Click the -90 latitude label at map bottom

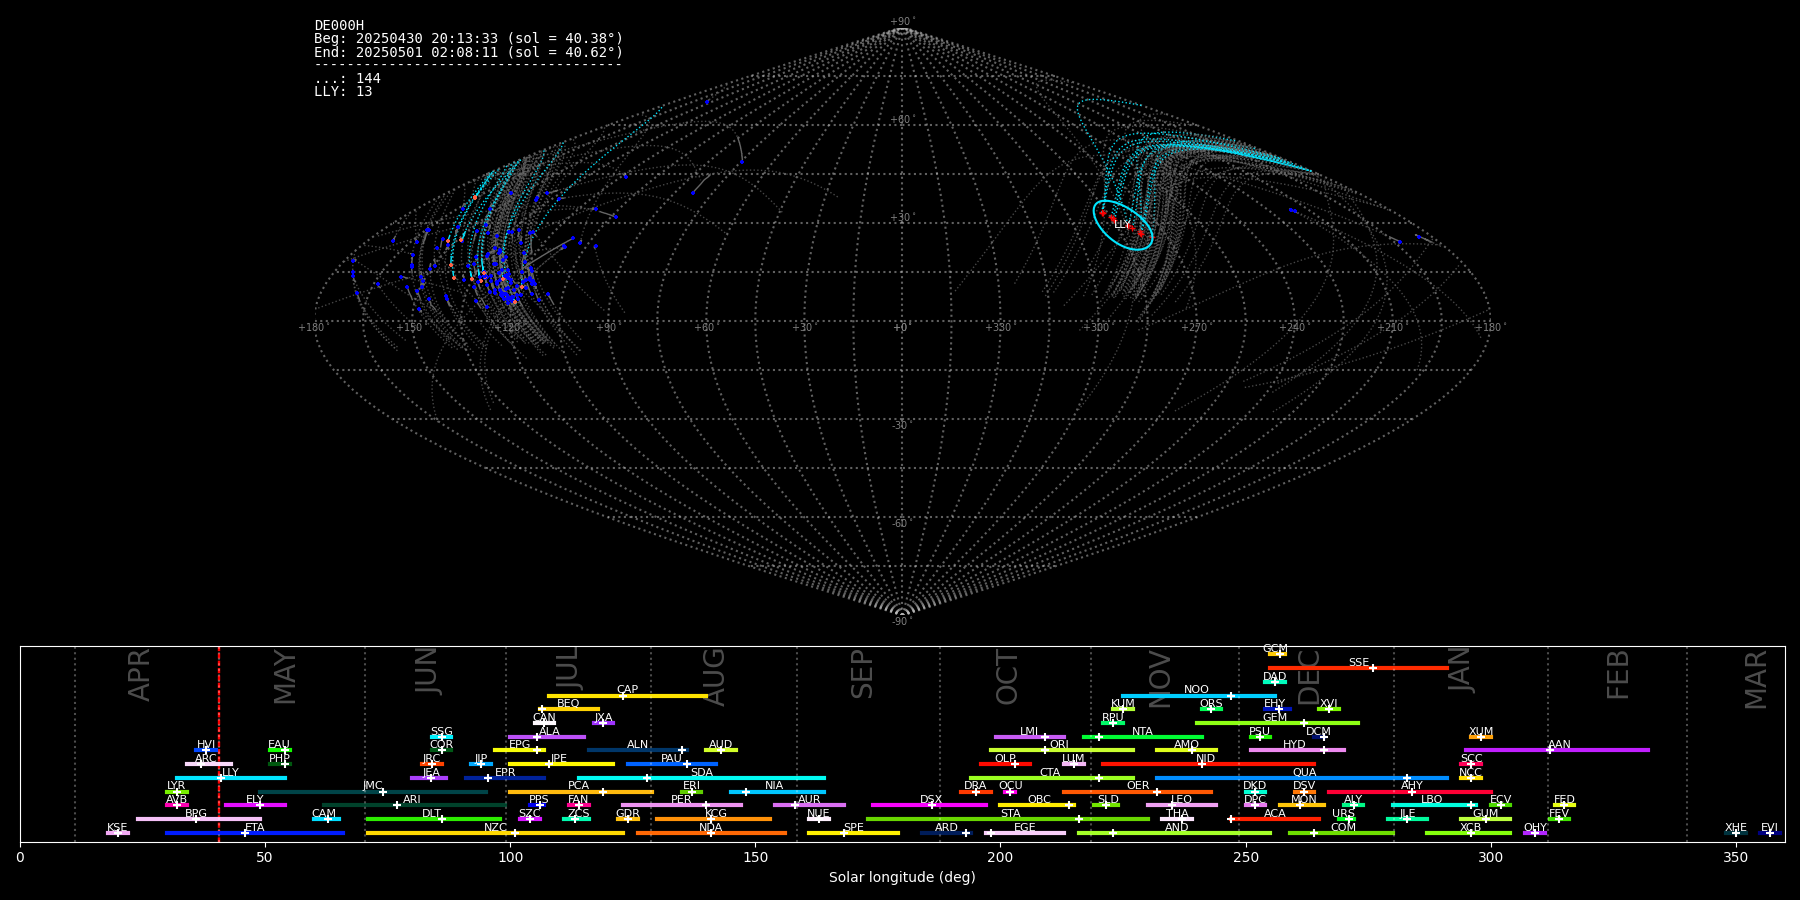[902, 621]
